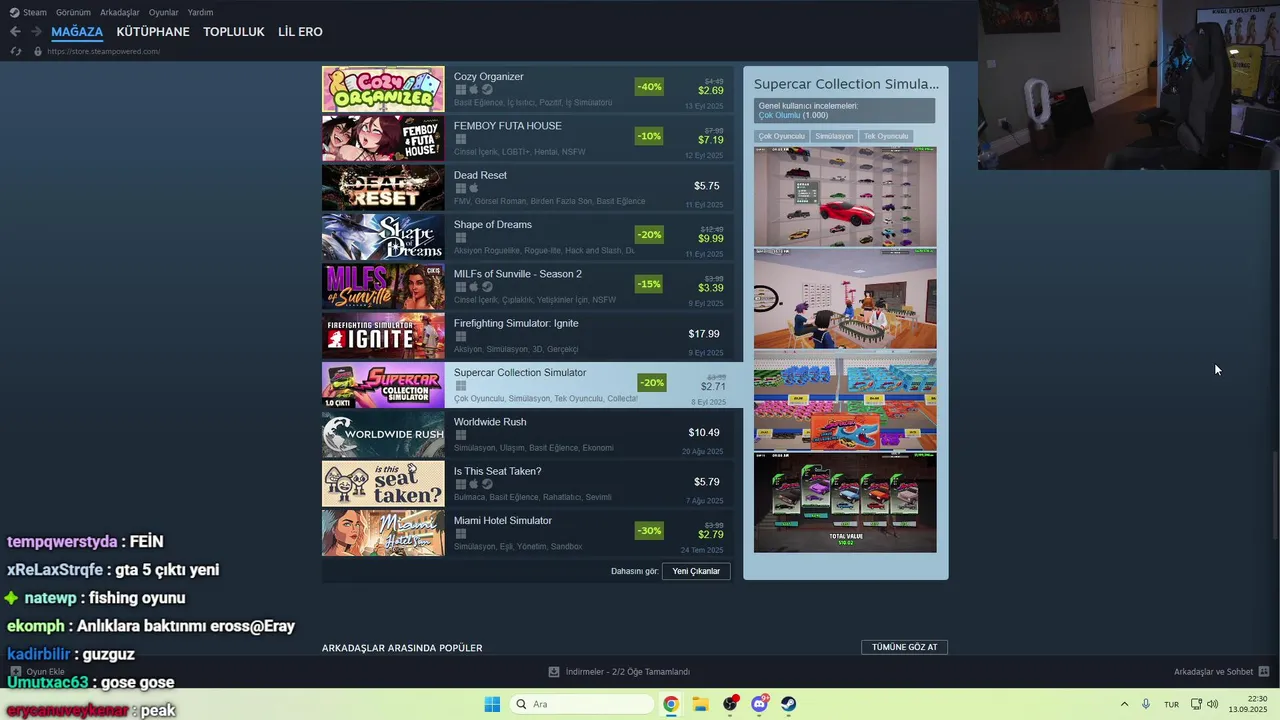Click the Windows icon under Miami Hotel Simulator

[x=461, y=534]
